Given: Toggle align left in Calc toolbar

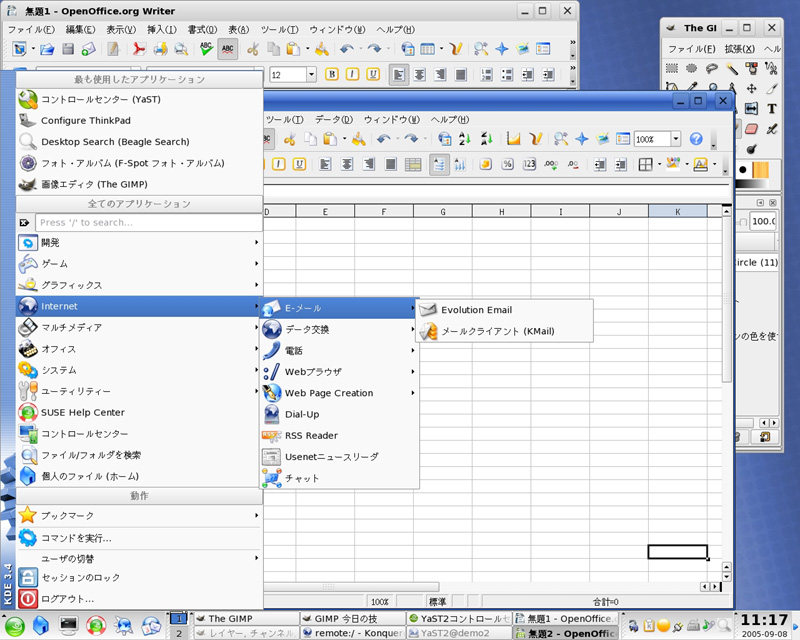Looking at the screenshot, I should point(325,164).
